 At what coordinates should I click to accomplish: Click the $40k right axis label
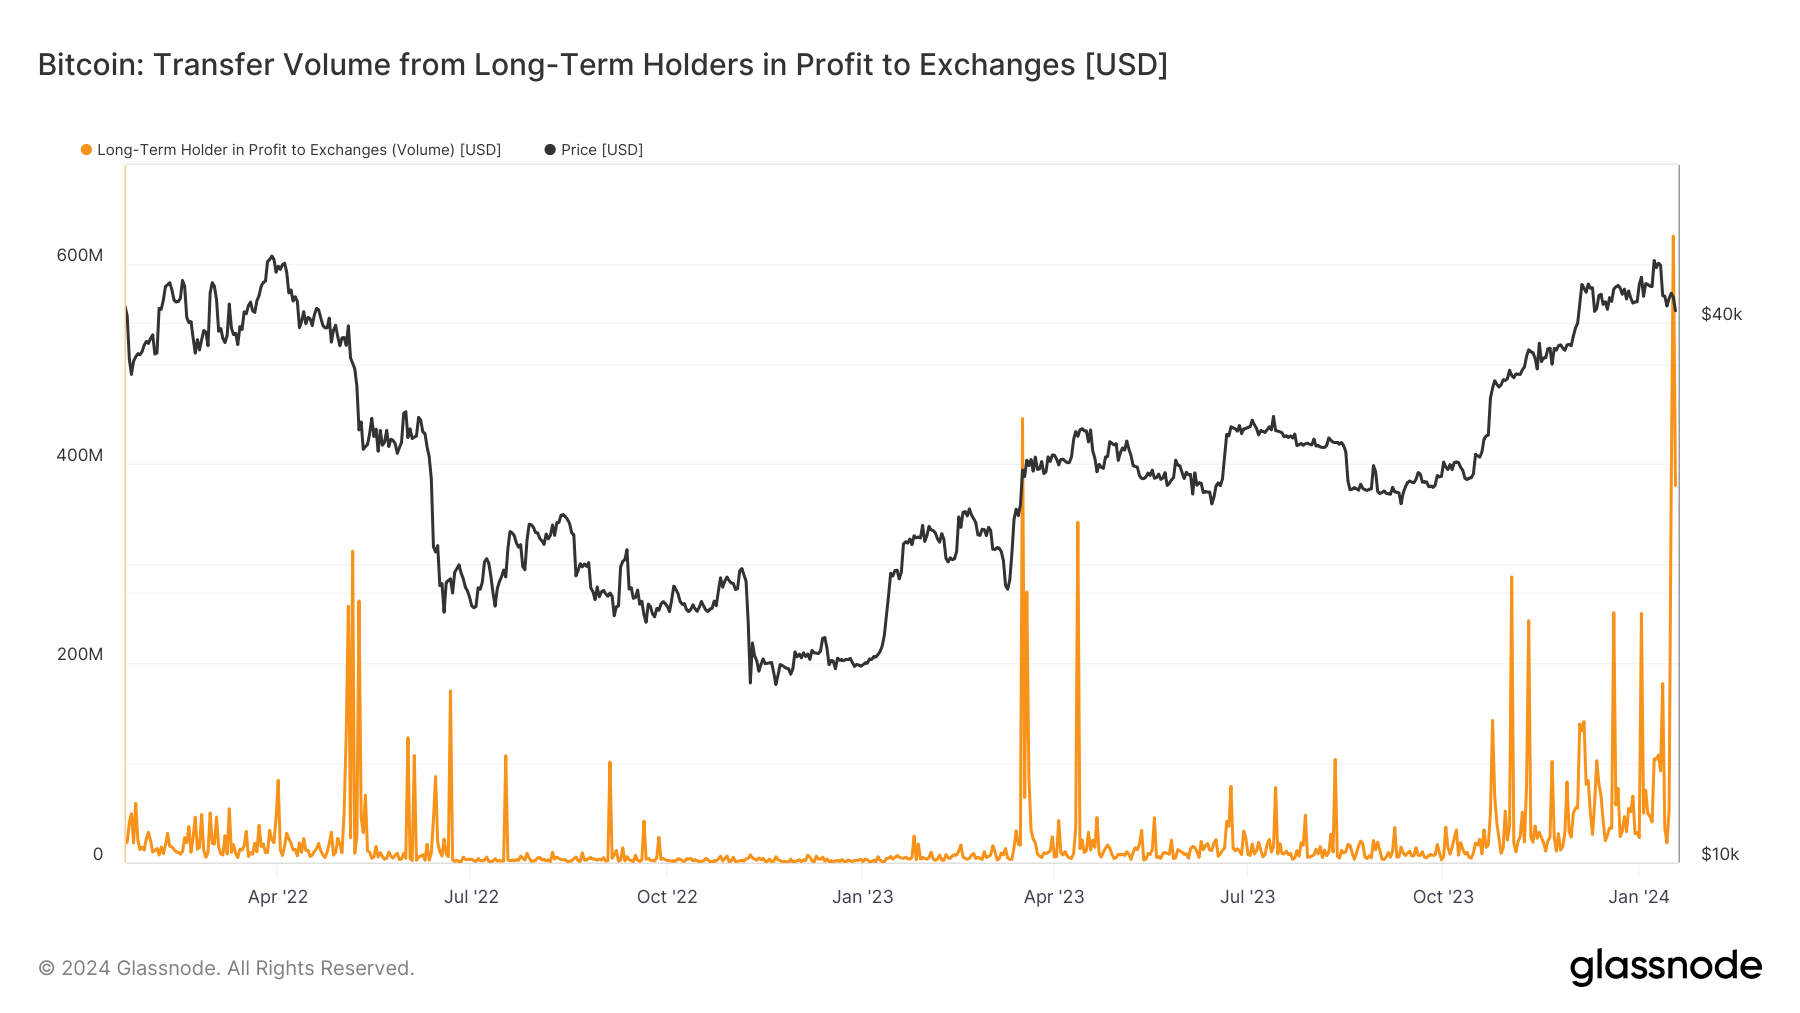1721,315
